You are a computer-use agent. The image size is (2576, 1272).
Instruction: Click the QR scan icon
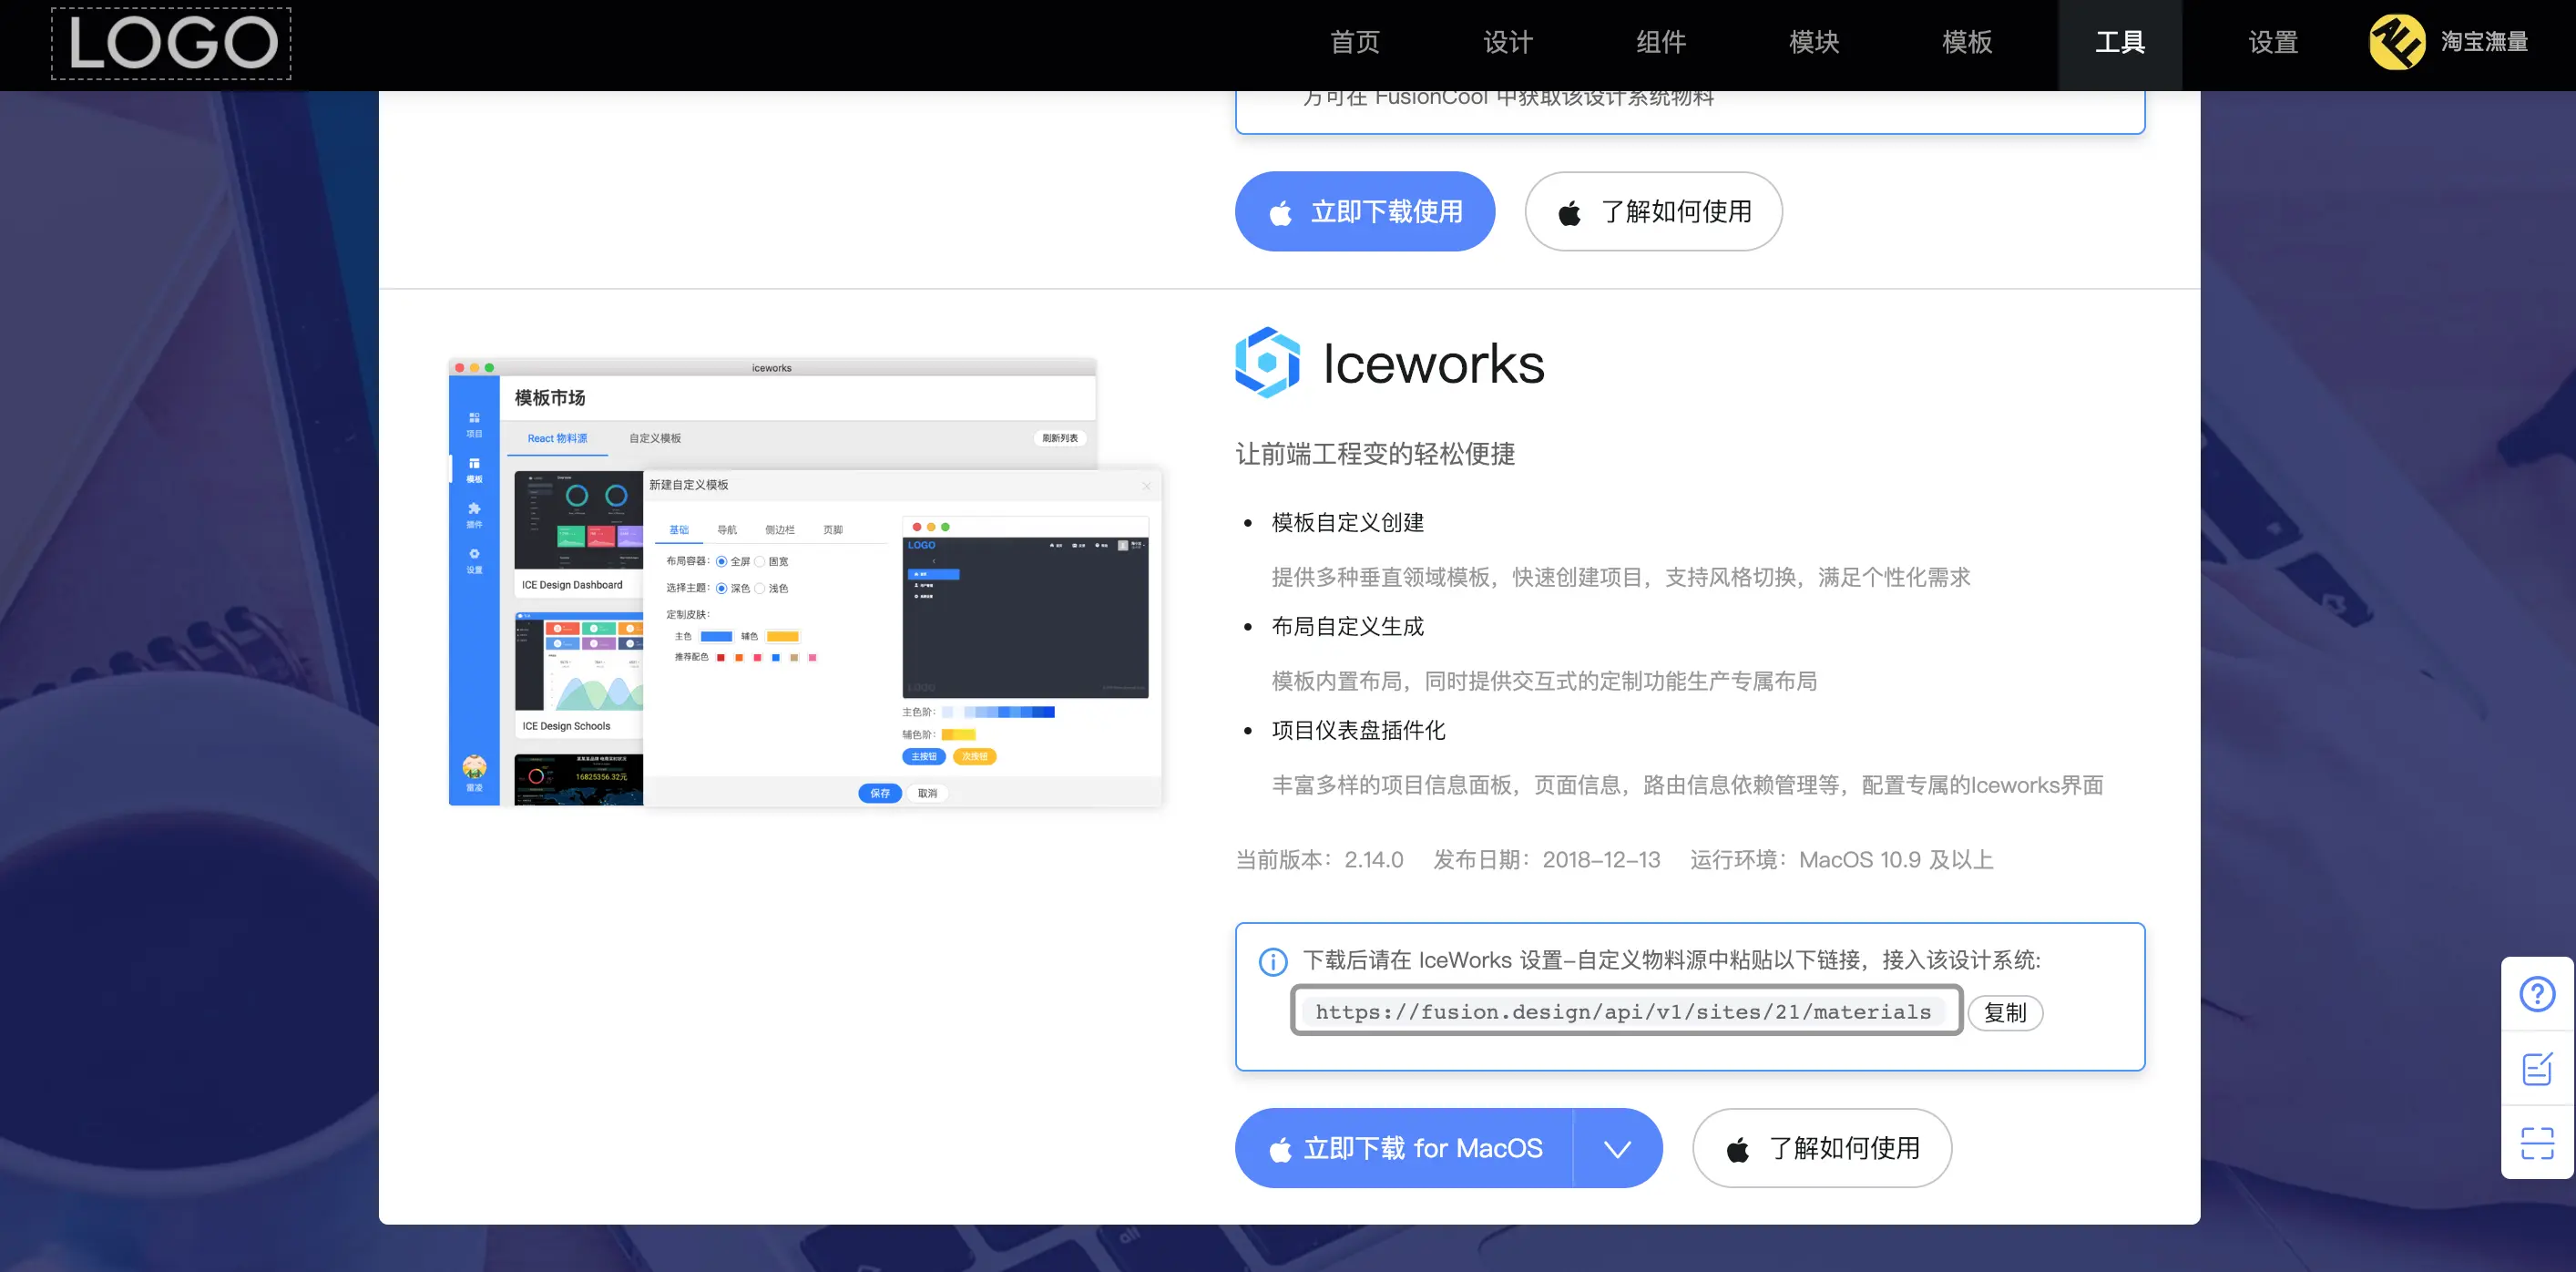click(2537, 1142)
